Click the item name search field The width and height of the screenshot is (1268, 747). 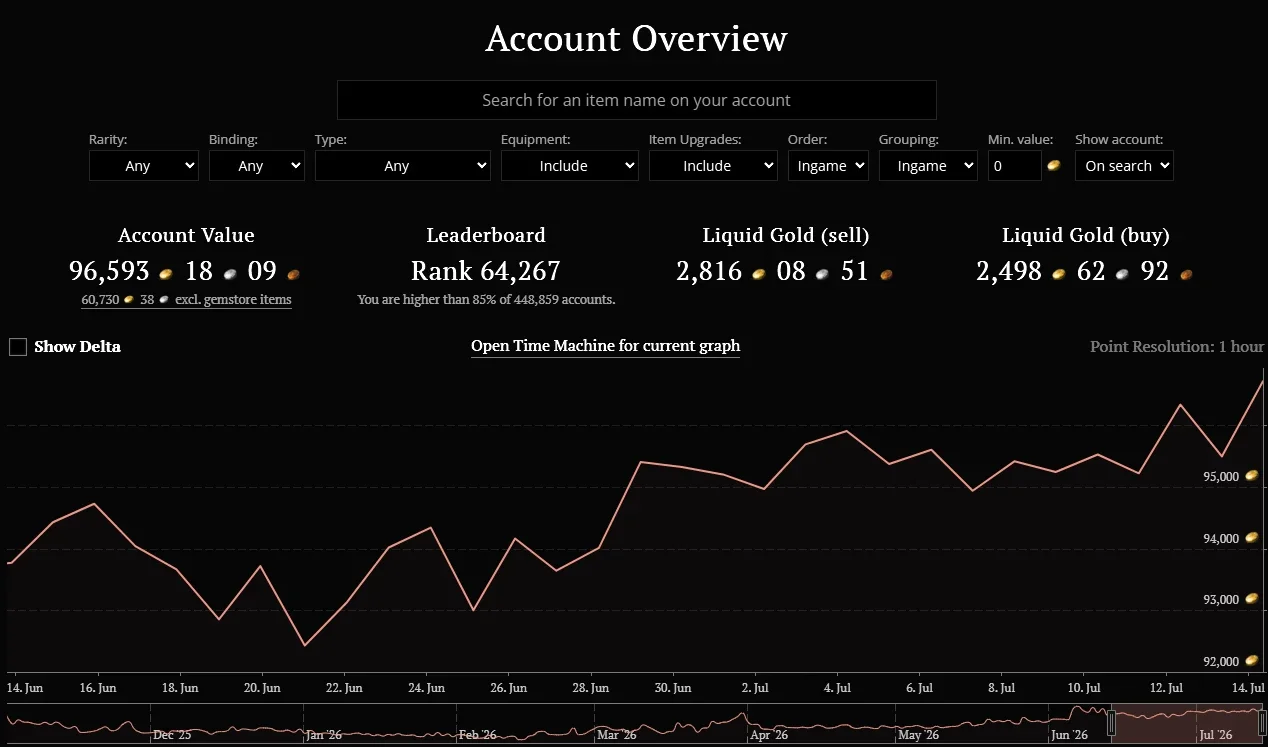click(636, 100)
